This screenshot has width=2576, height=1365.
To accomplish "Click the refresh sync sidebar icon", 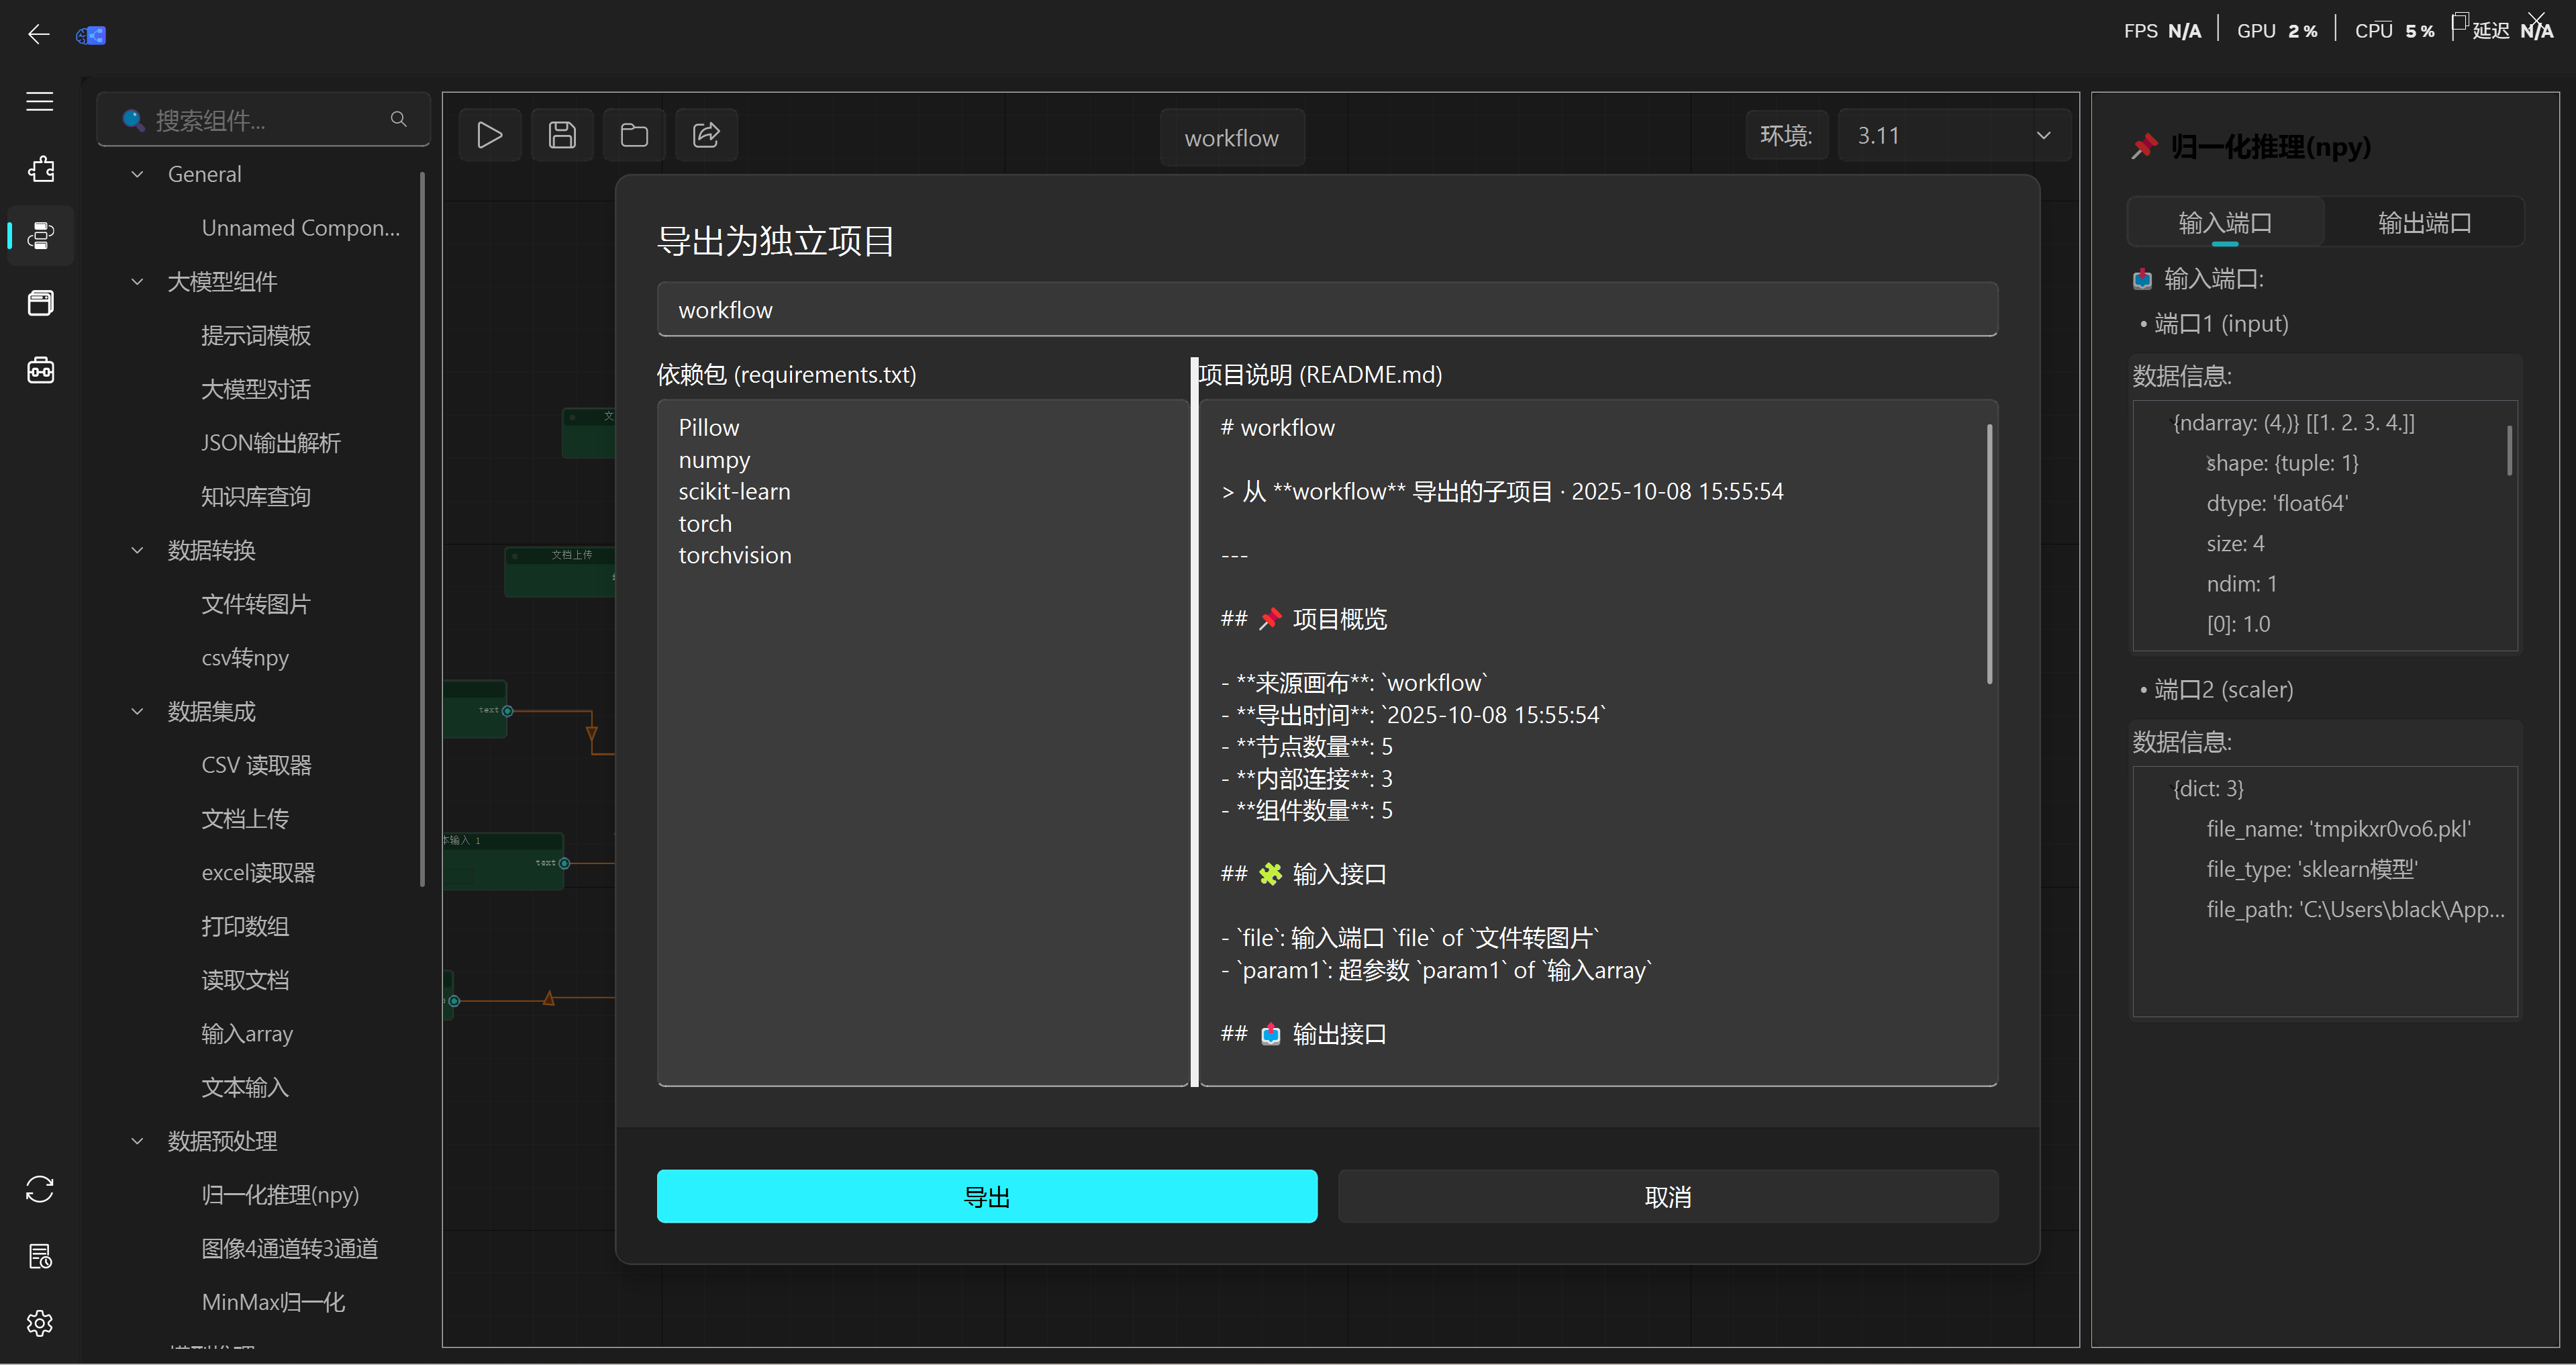I will tap(40, 1189).
